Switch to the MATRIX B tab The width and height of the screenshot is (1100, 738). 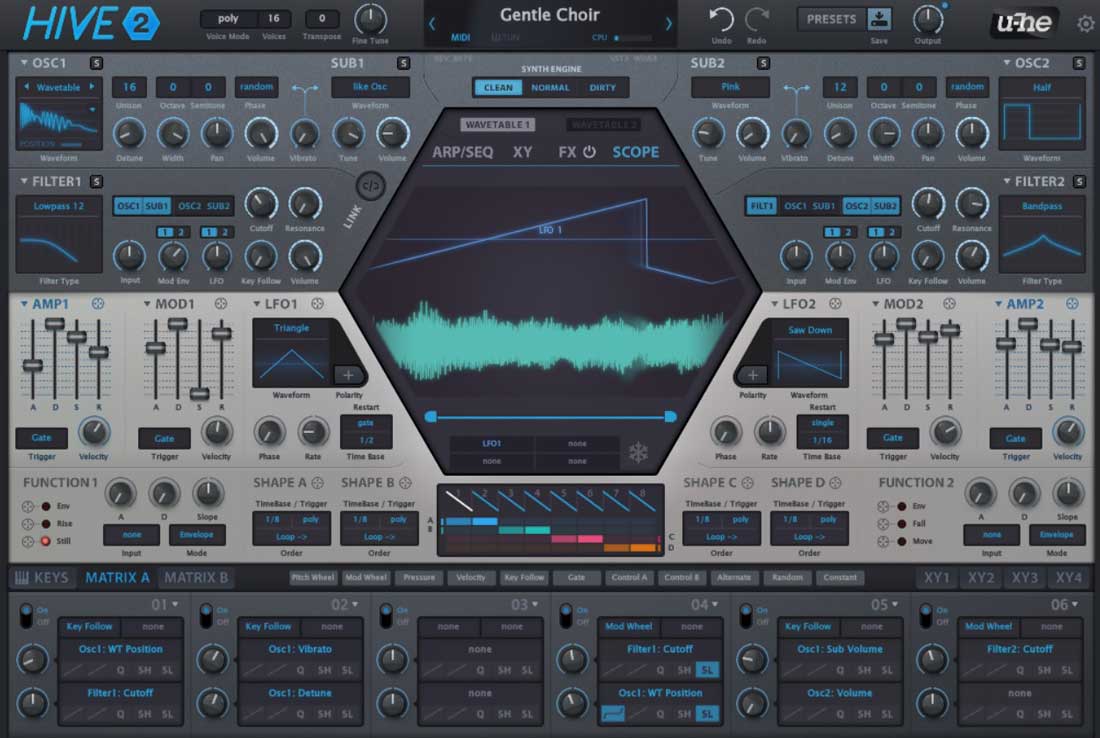point(196,577)
